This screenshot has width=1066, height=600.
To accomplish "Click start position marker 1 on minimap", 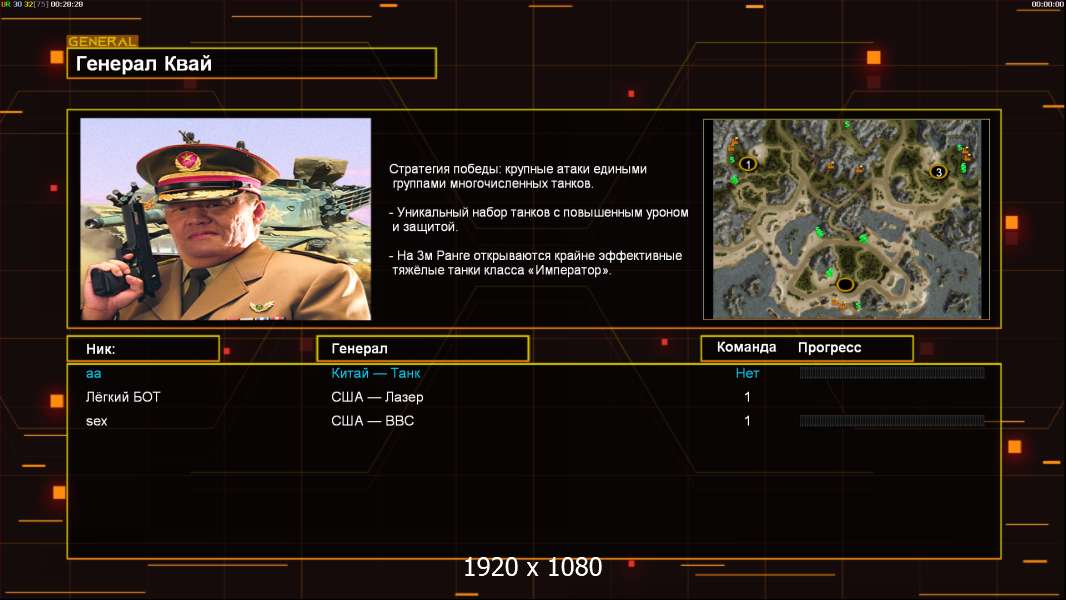I will [749, 164].
